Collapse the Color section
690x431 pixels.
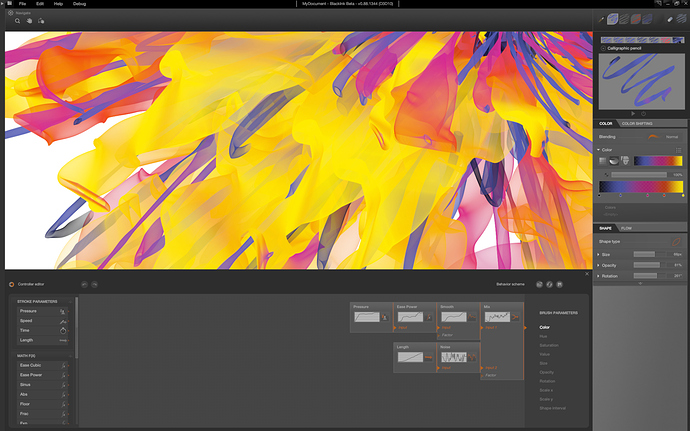599,149
